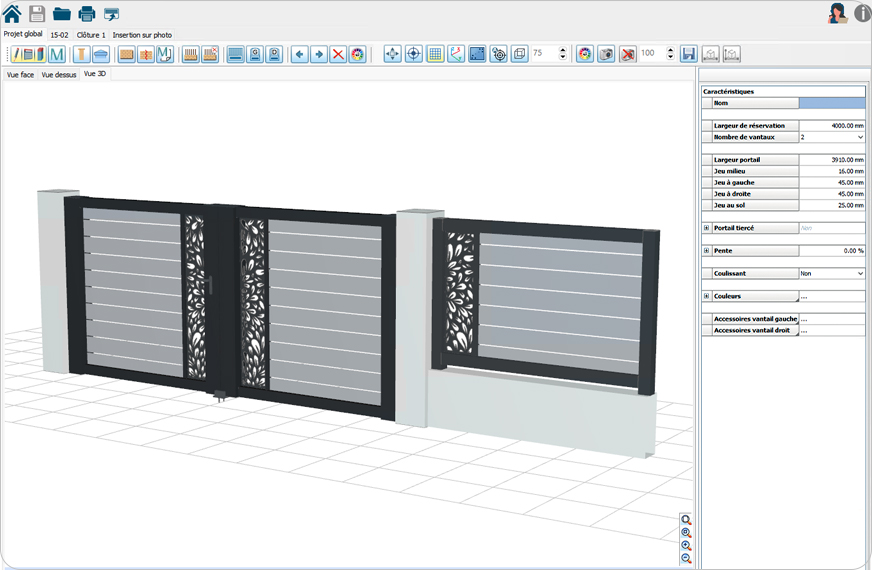Screen dimensions: 872x570
Task: Increase the 75 value using the spinner
Action: pyautogui.click(x=563, y=50)
